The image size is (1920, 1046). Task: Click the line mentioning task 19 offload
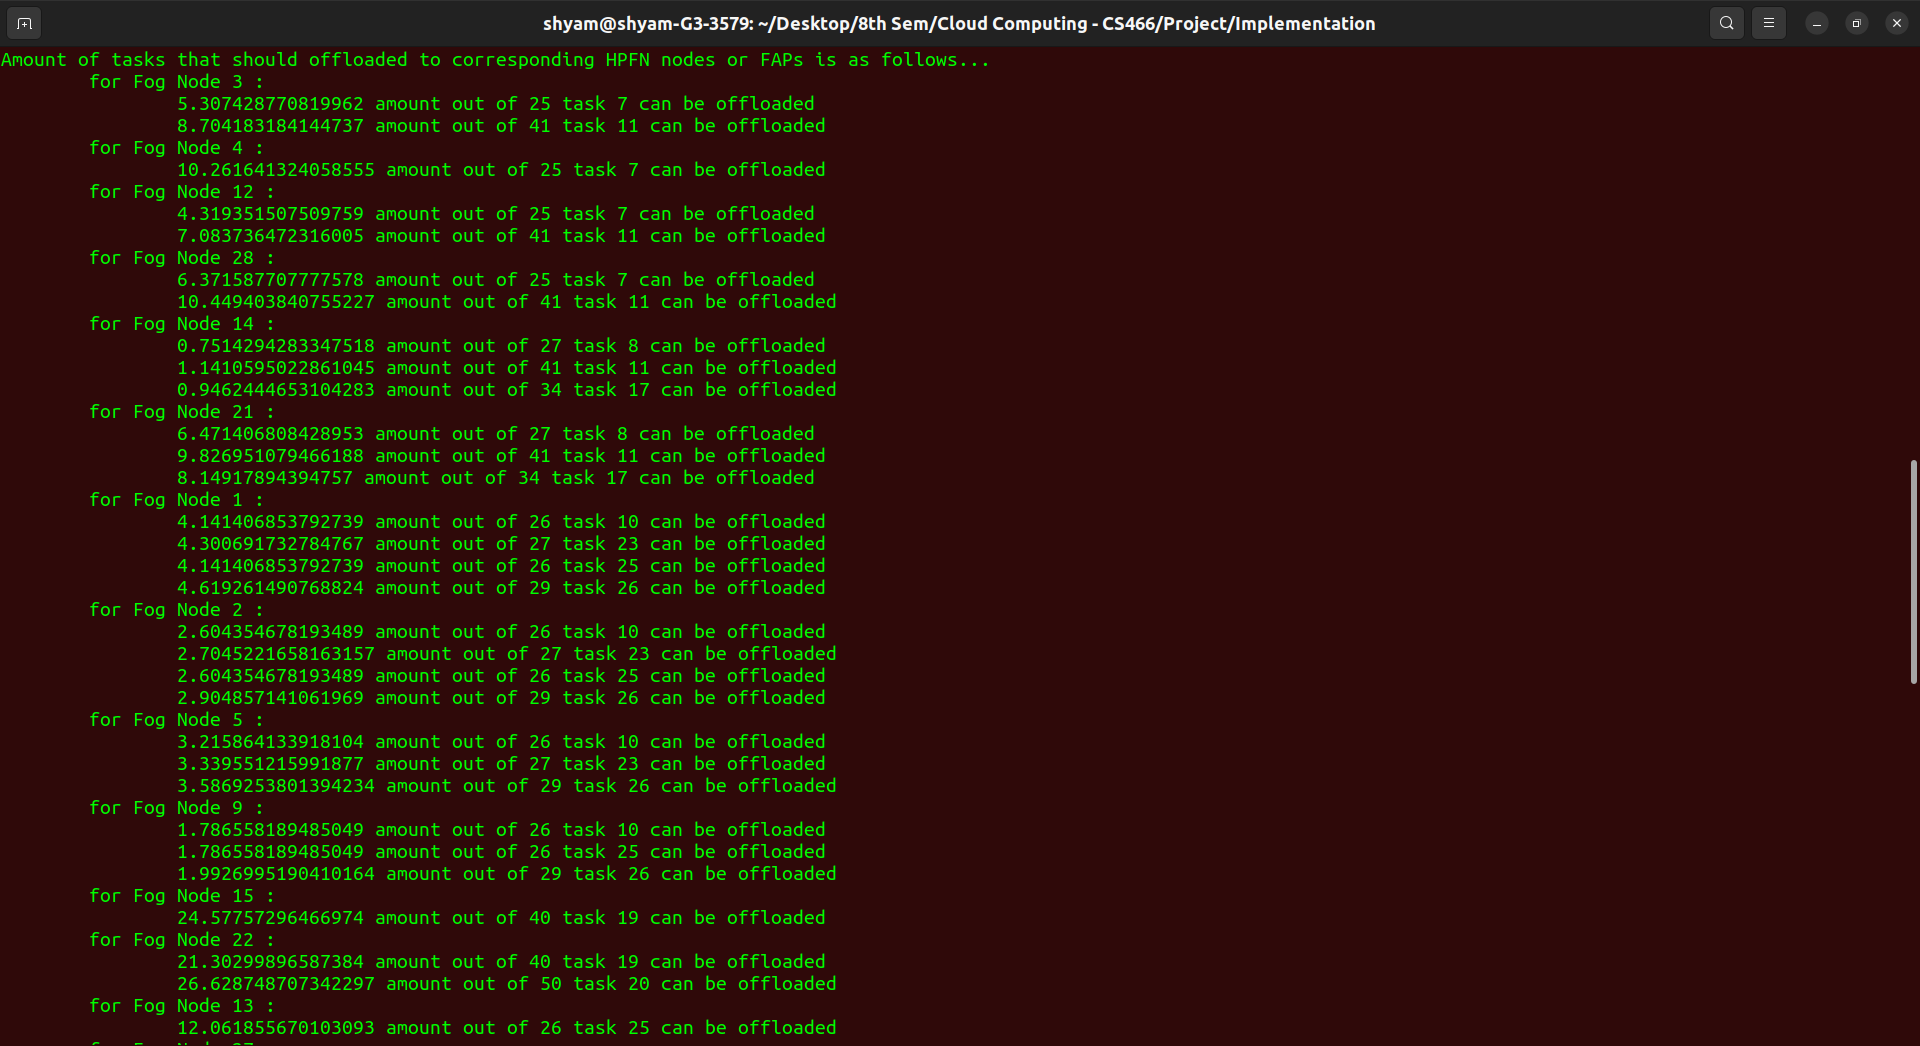(x=500, y=917)
